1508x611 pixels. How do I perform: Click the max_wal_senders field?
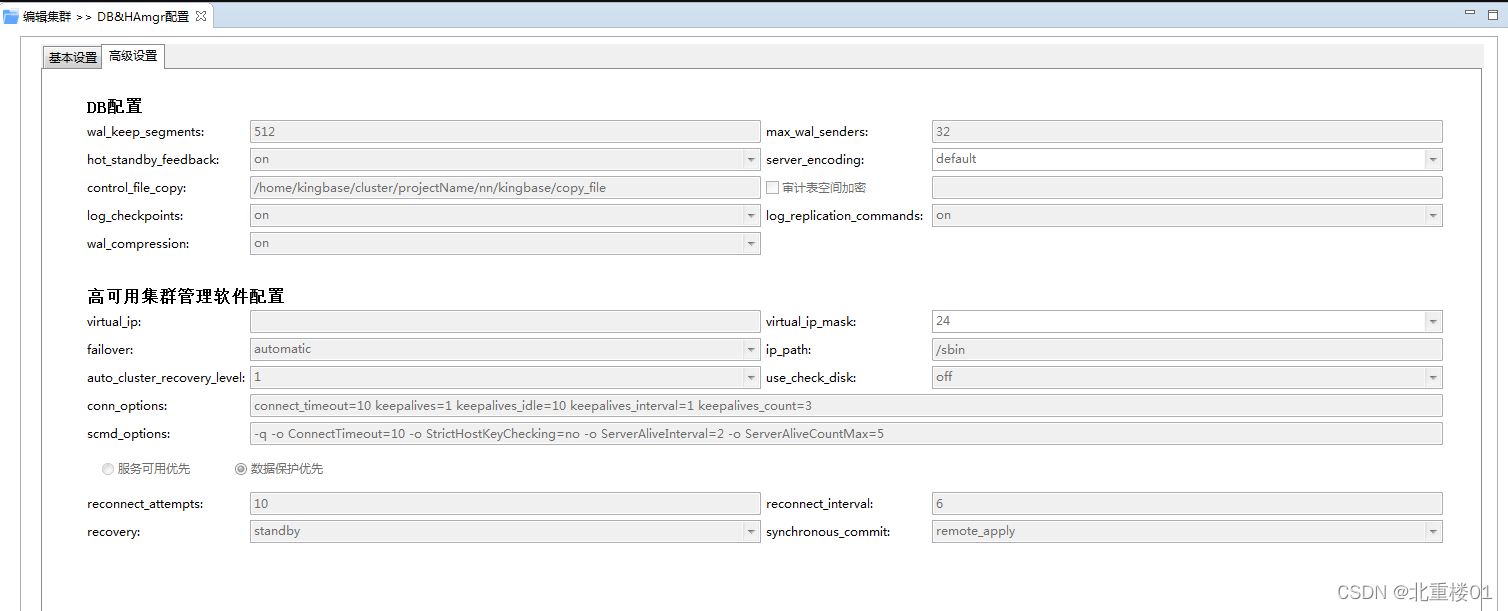point(1187,131)
